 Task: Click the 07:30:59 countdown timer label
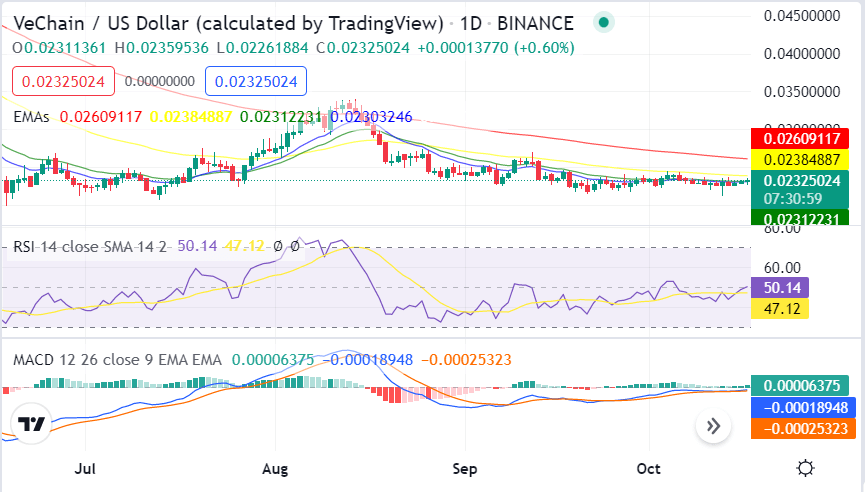click(x=793, y=199)
